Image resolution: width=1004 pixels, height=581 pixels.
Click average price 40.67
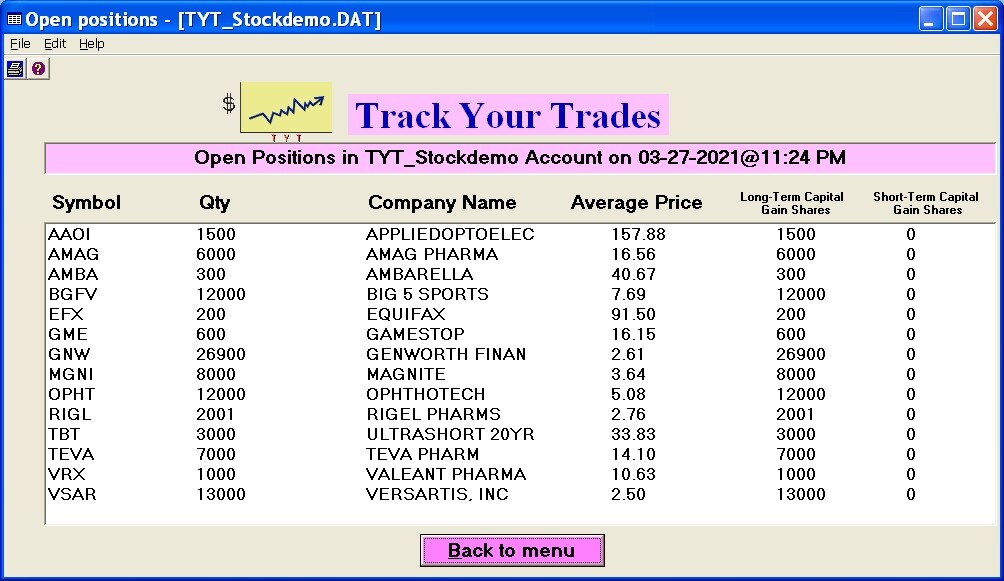(x=633, y=274)
